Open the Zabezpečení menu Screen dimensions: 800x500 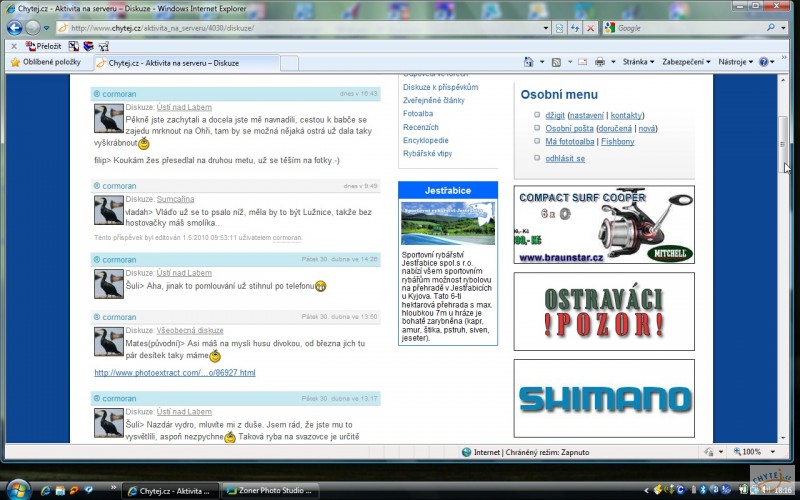[686, 62]
